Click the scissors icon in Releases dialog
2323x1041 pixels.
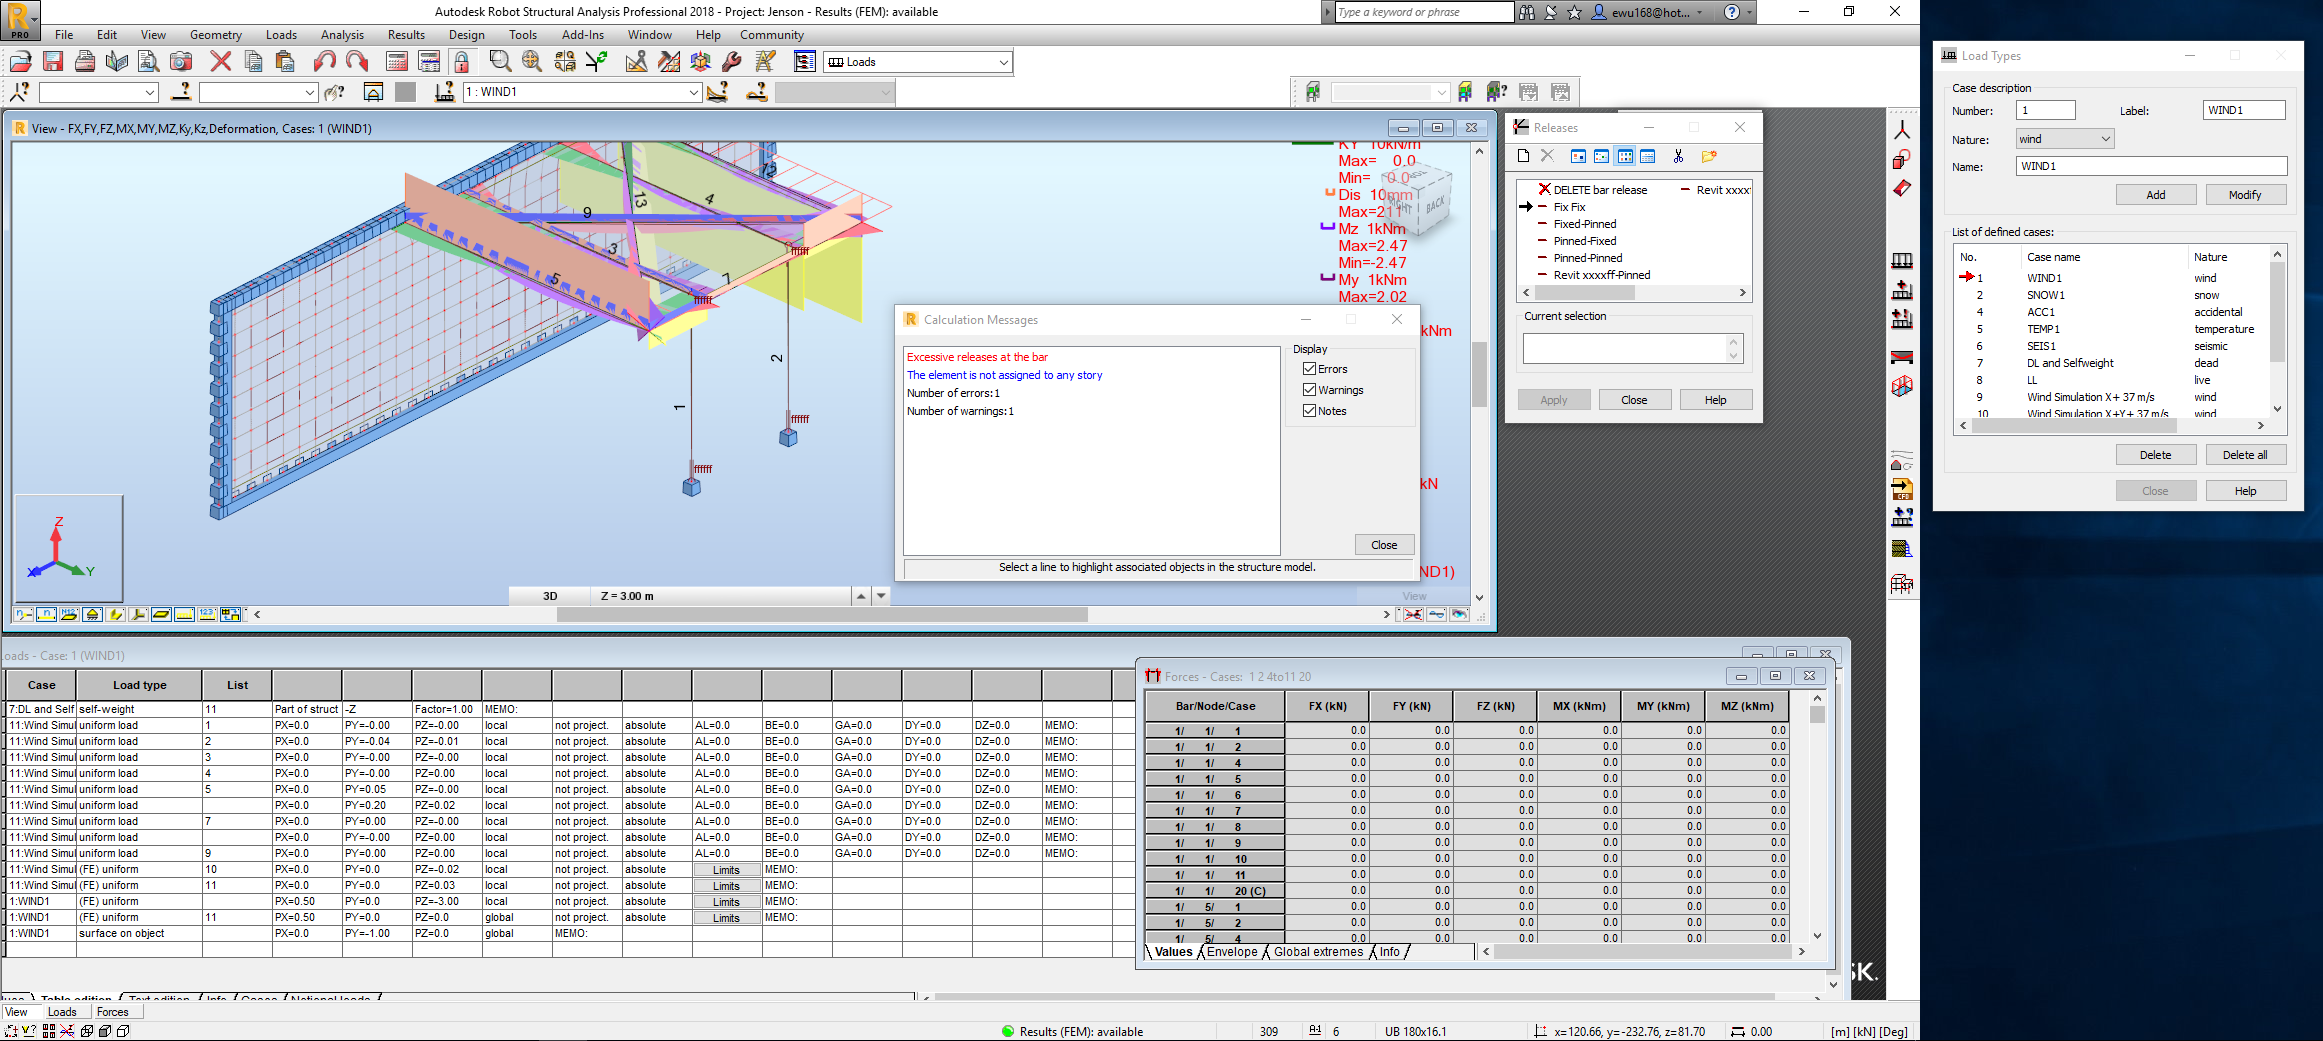click(x=1678, y=156)
